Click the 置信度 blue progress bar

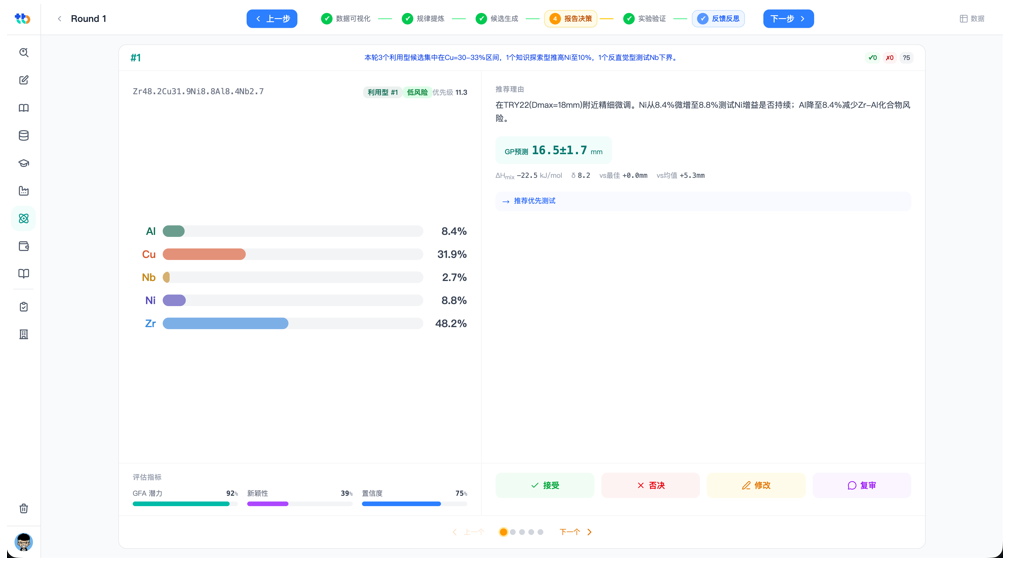click(415, 504)
